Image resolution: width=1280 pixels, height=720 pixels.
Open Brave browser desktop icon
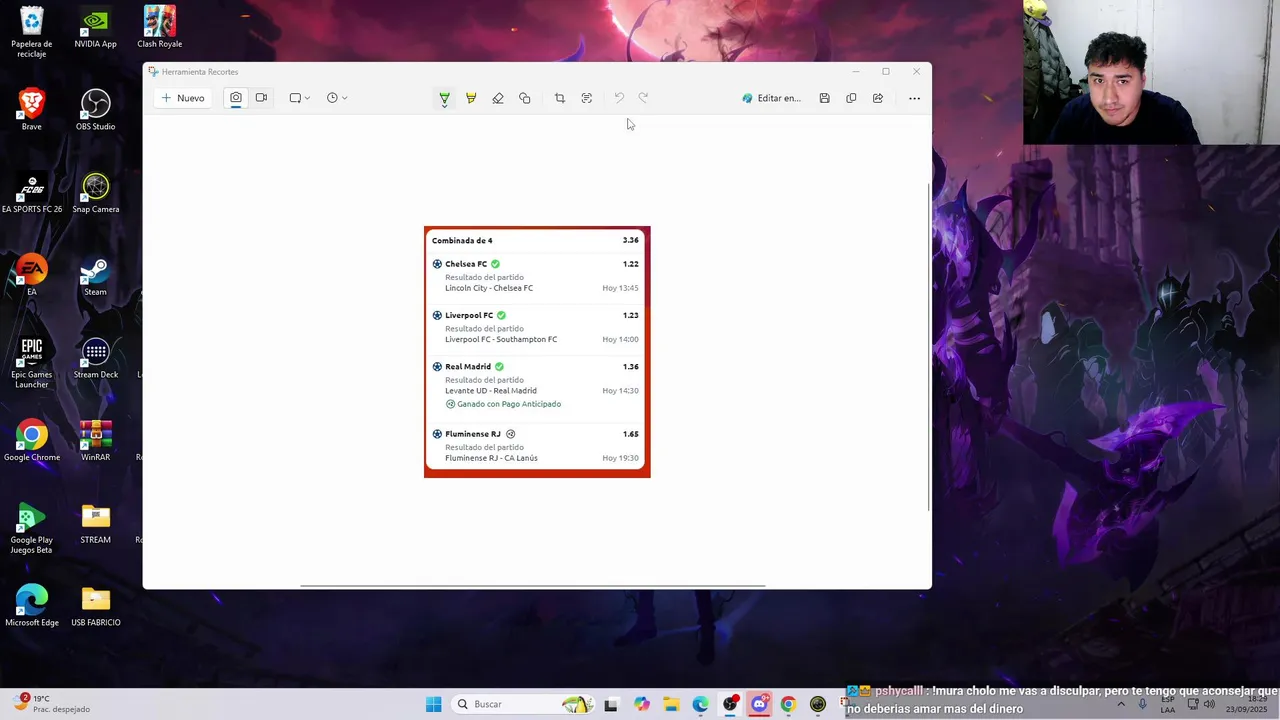coord(32,110)
